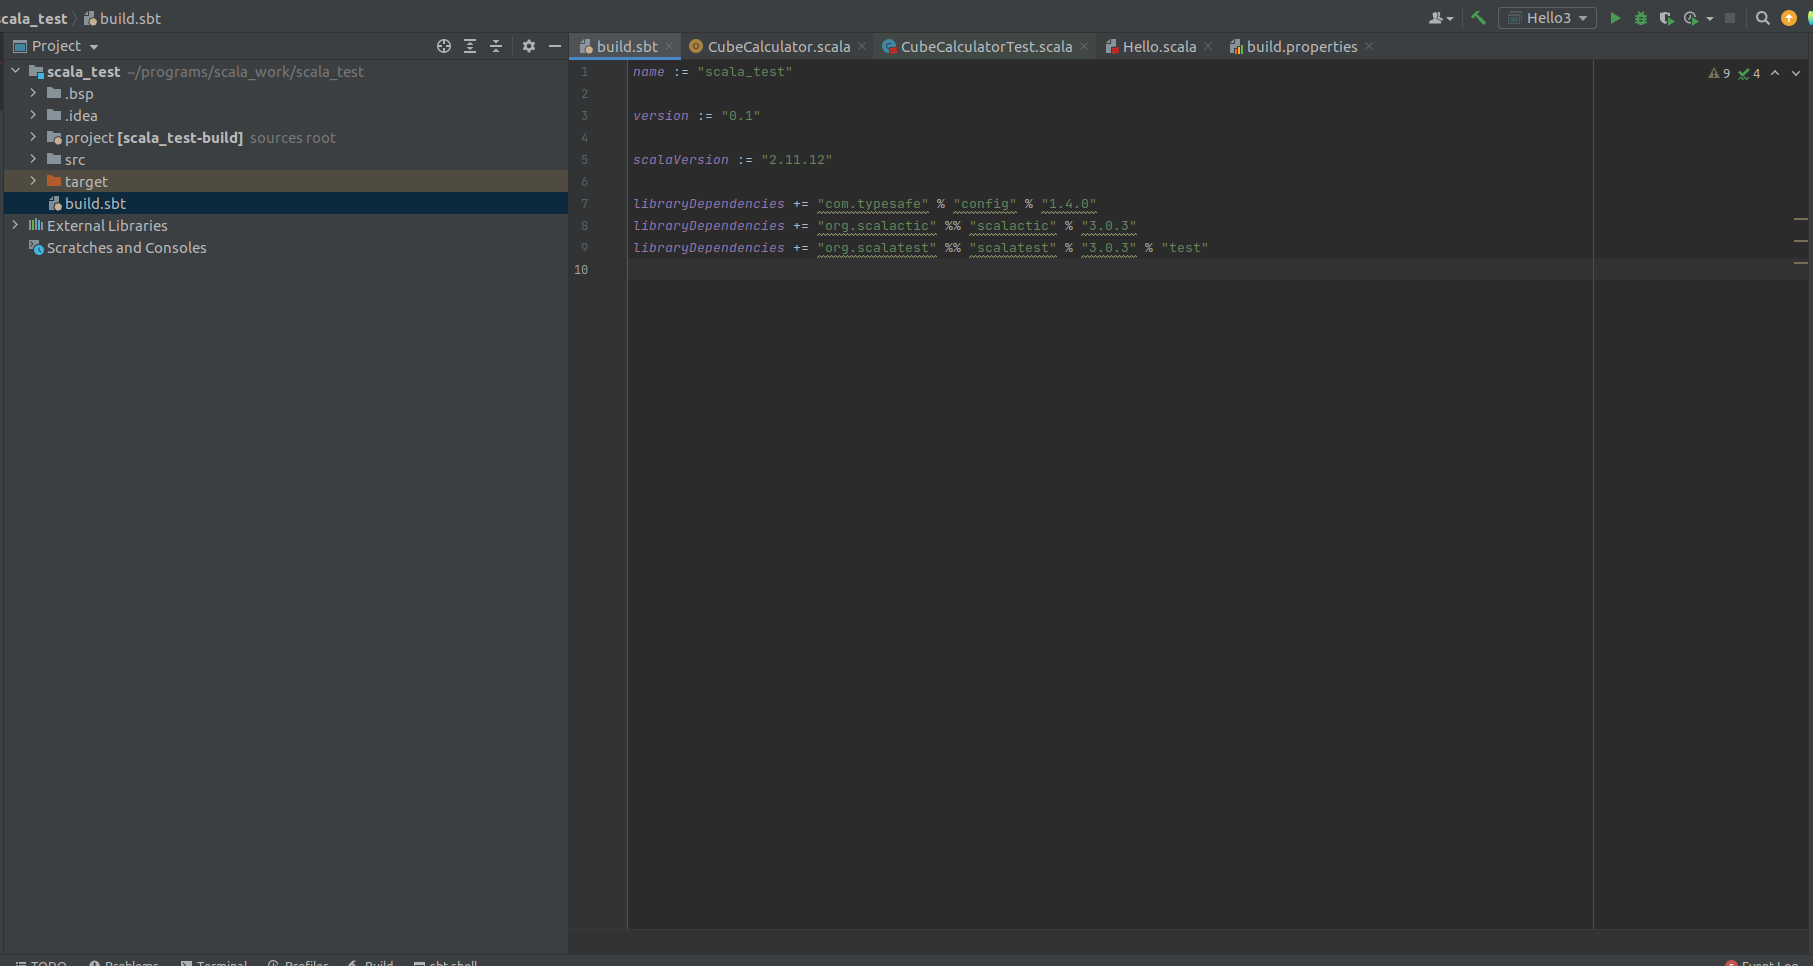Viewport: 1813px width, 966px height.
Task: Expand the target folder
Action: pos(33,181)
